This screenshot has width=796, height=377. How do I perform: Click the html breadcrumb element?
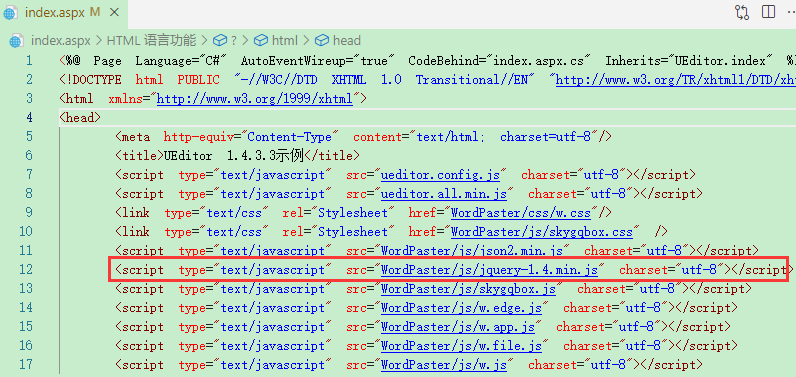[x=285, y=41]
